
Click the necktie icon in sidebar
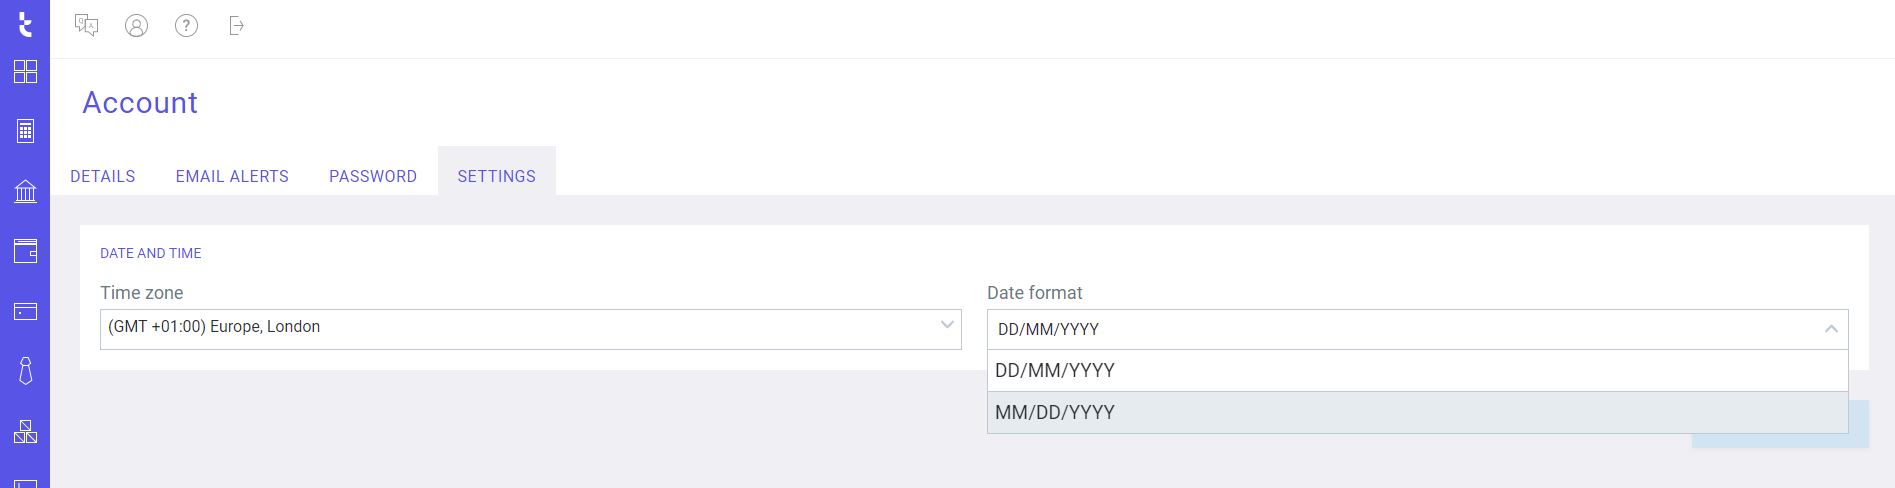click(x=25, y=371)
